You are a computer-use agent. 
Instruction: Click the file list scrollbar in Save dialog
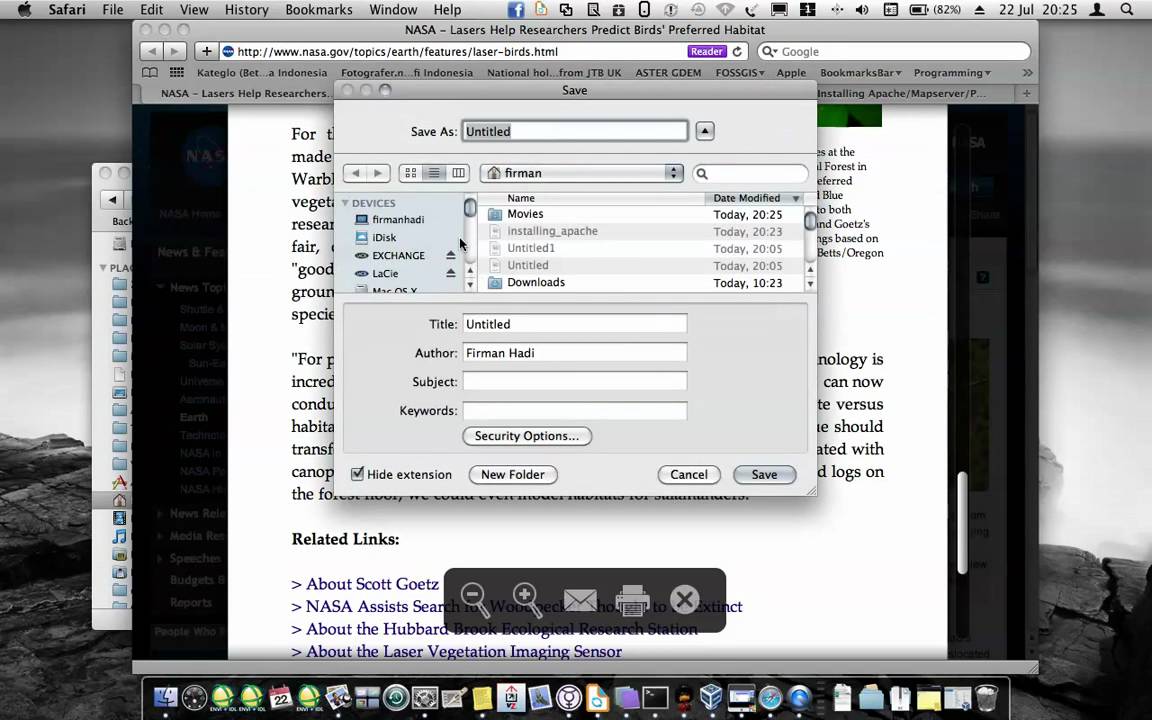tap(810, 221)
